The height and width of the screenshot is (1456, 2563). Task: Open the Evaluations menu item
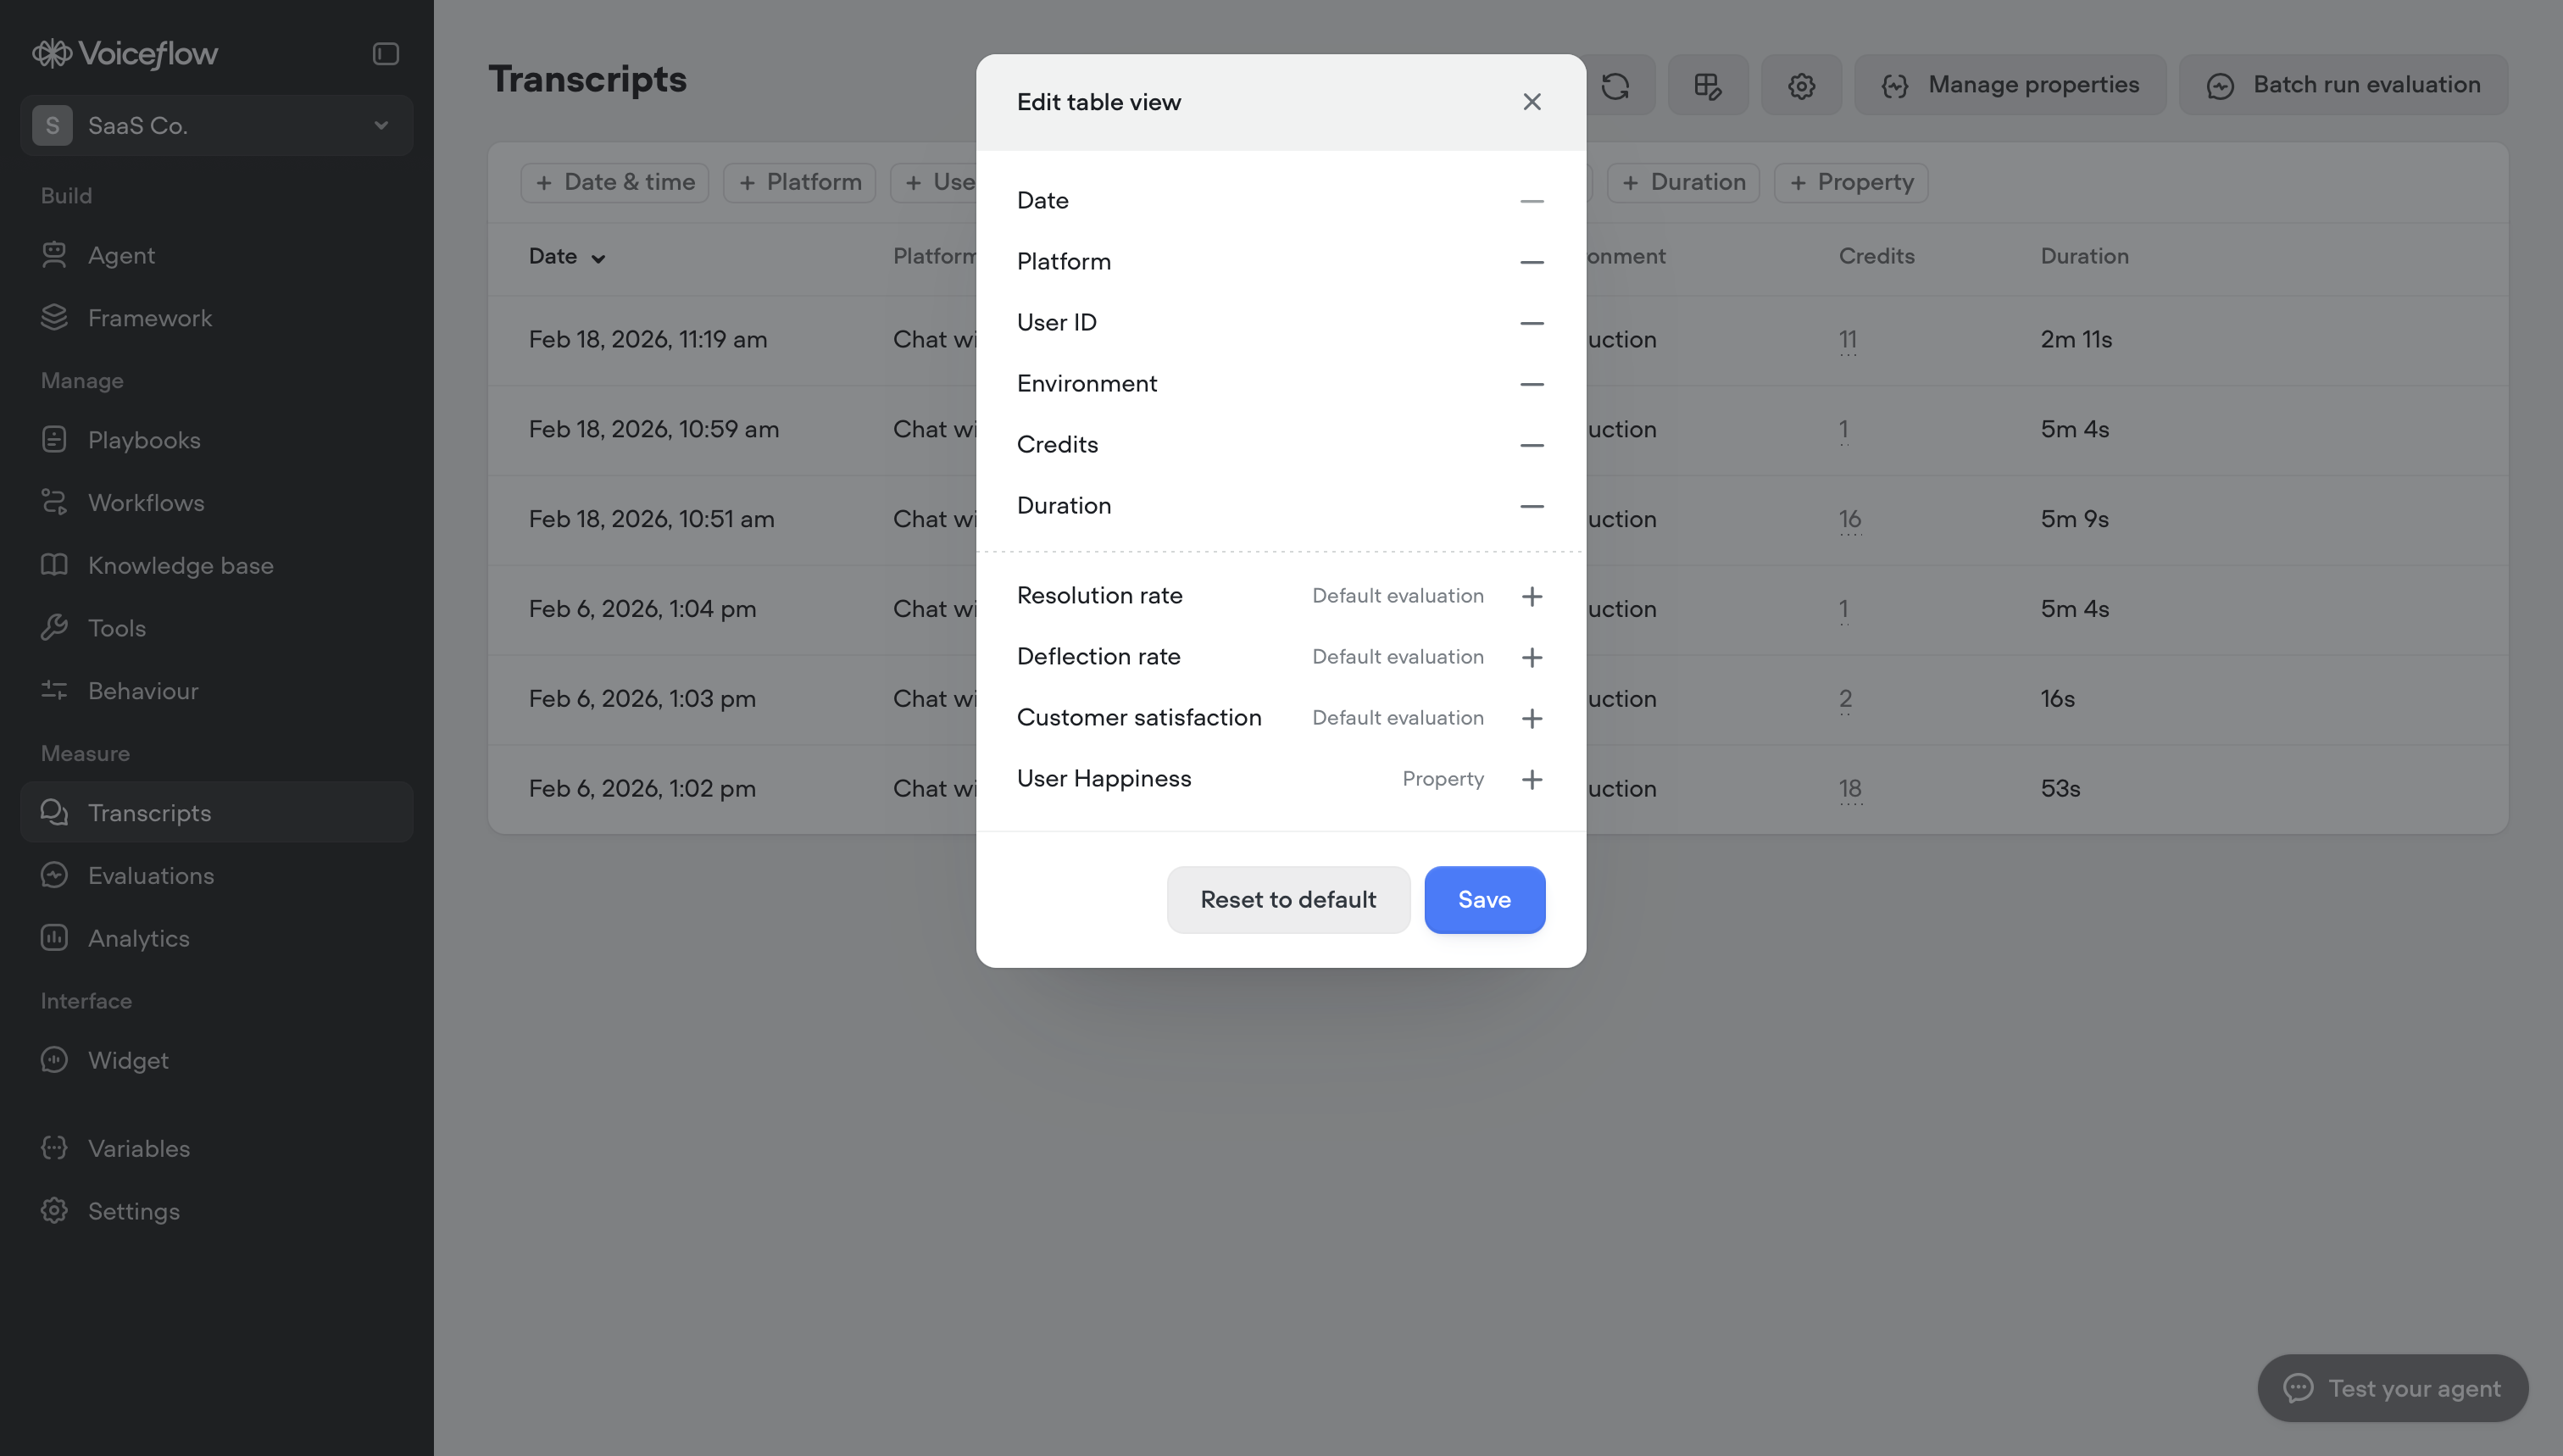(x=150, y=875)
